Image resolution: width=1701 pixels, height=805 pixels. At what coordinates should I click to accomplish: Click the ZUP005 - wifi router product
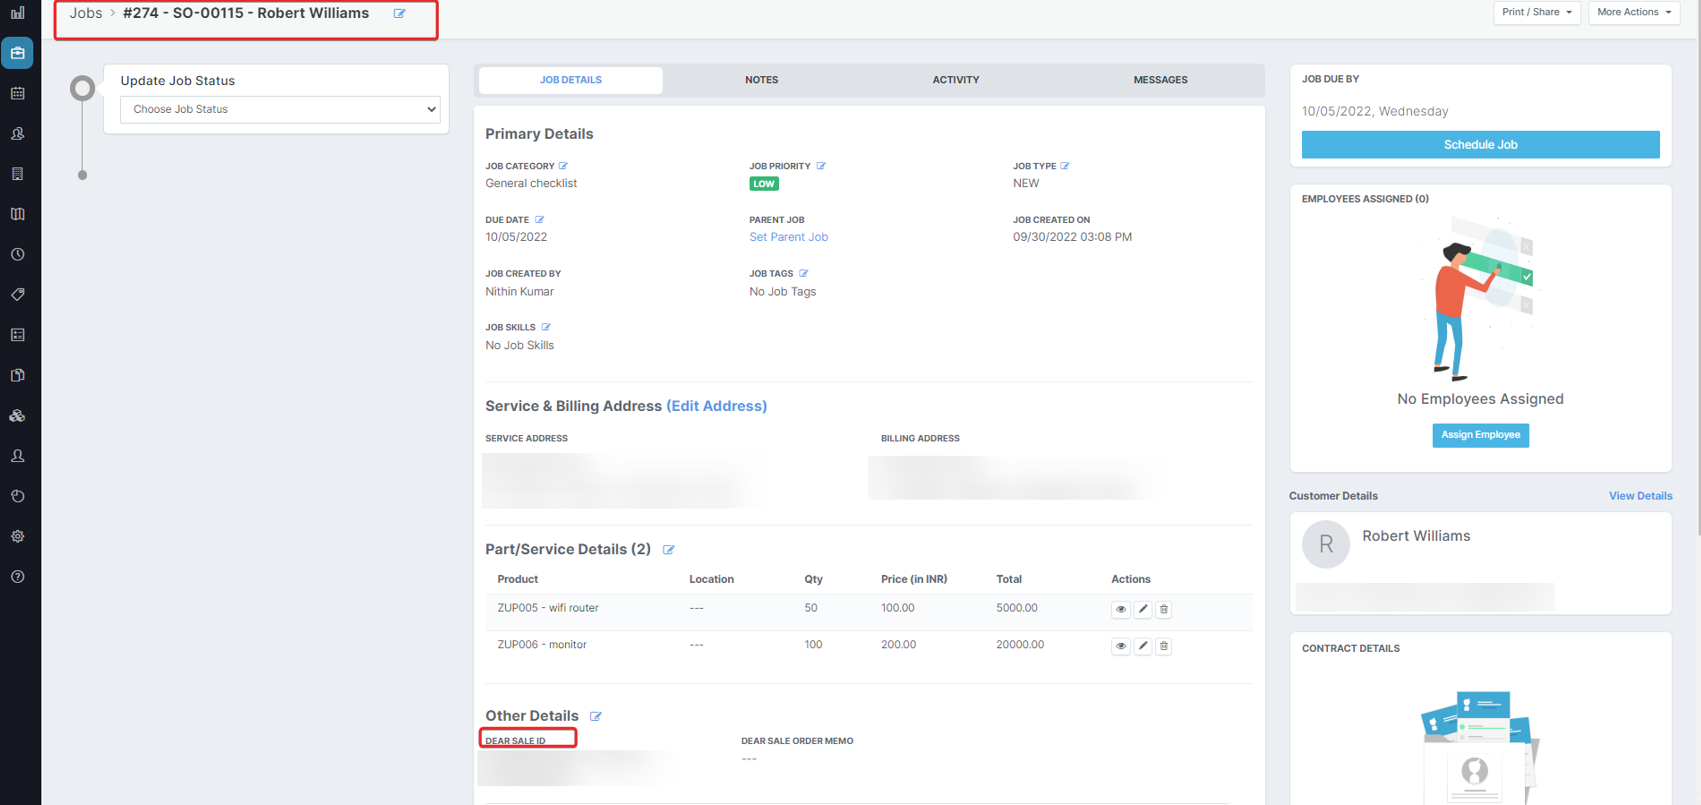pos(548,608)
